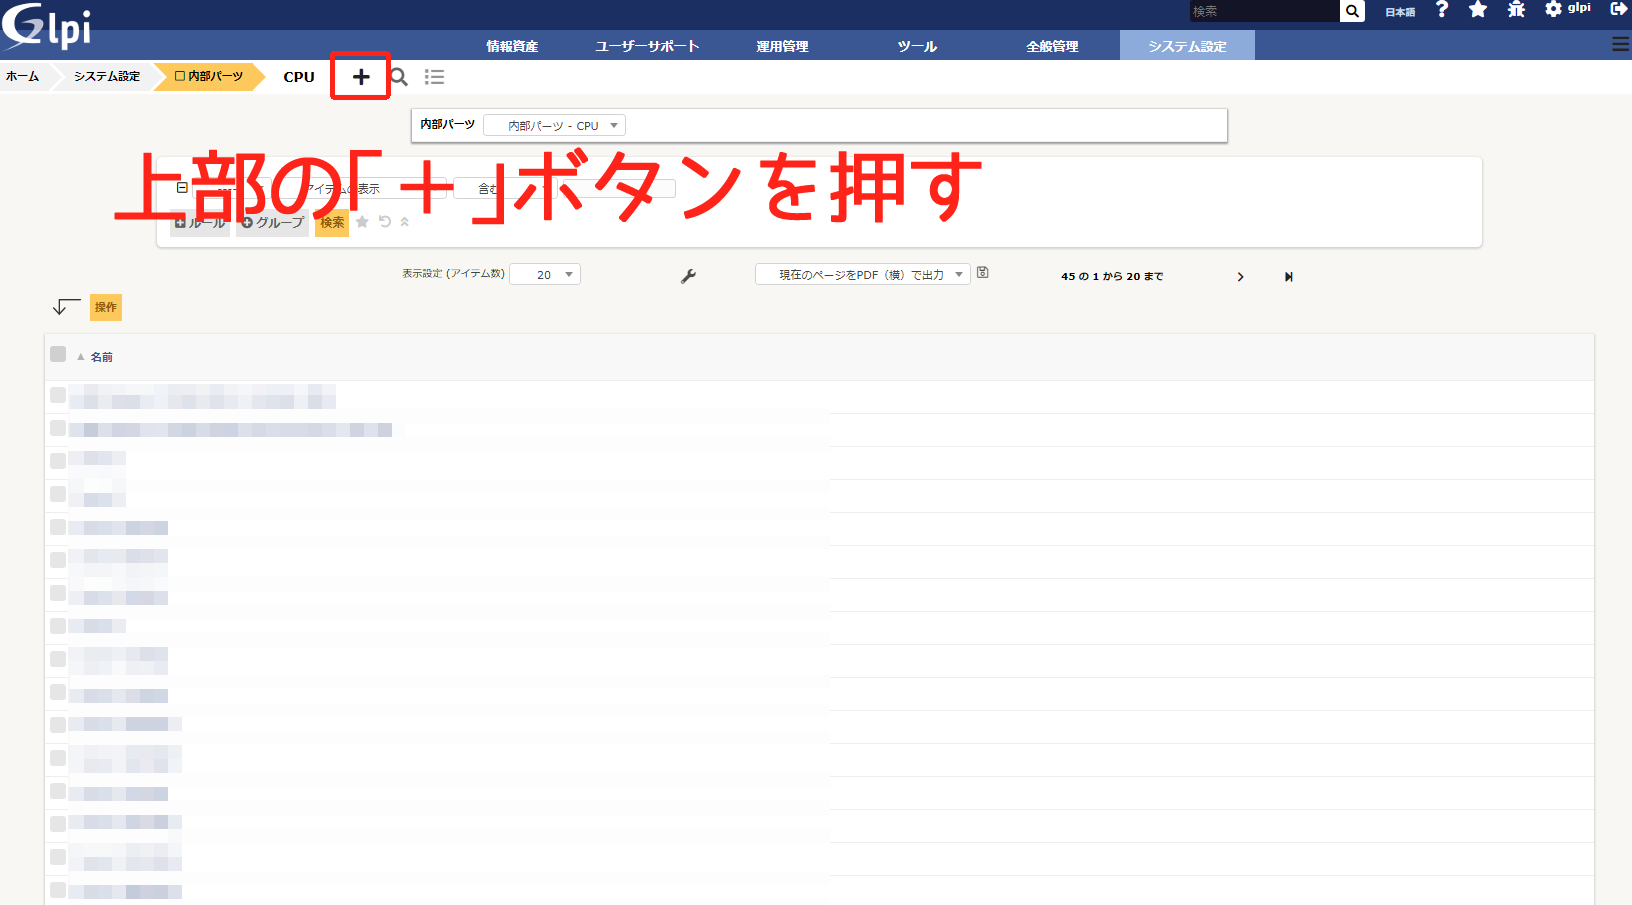The image size is (1632, 905).
Task: Click the export save icon next to PDF dropdown
Action: pos(983,272)
